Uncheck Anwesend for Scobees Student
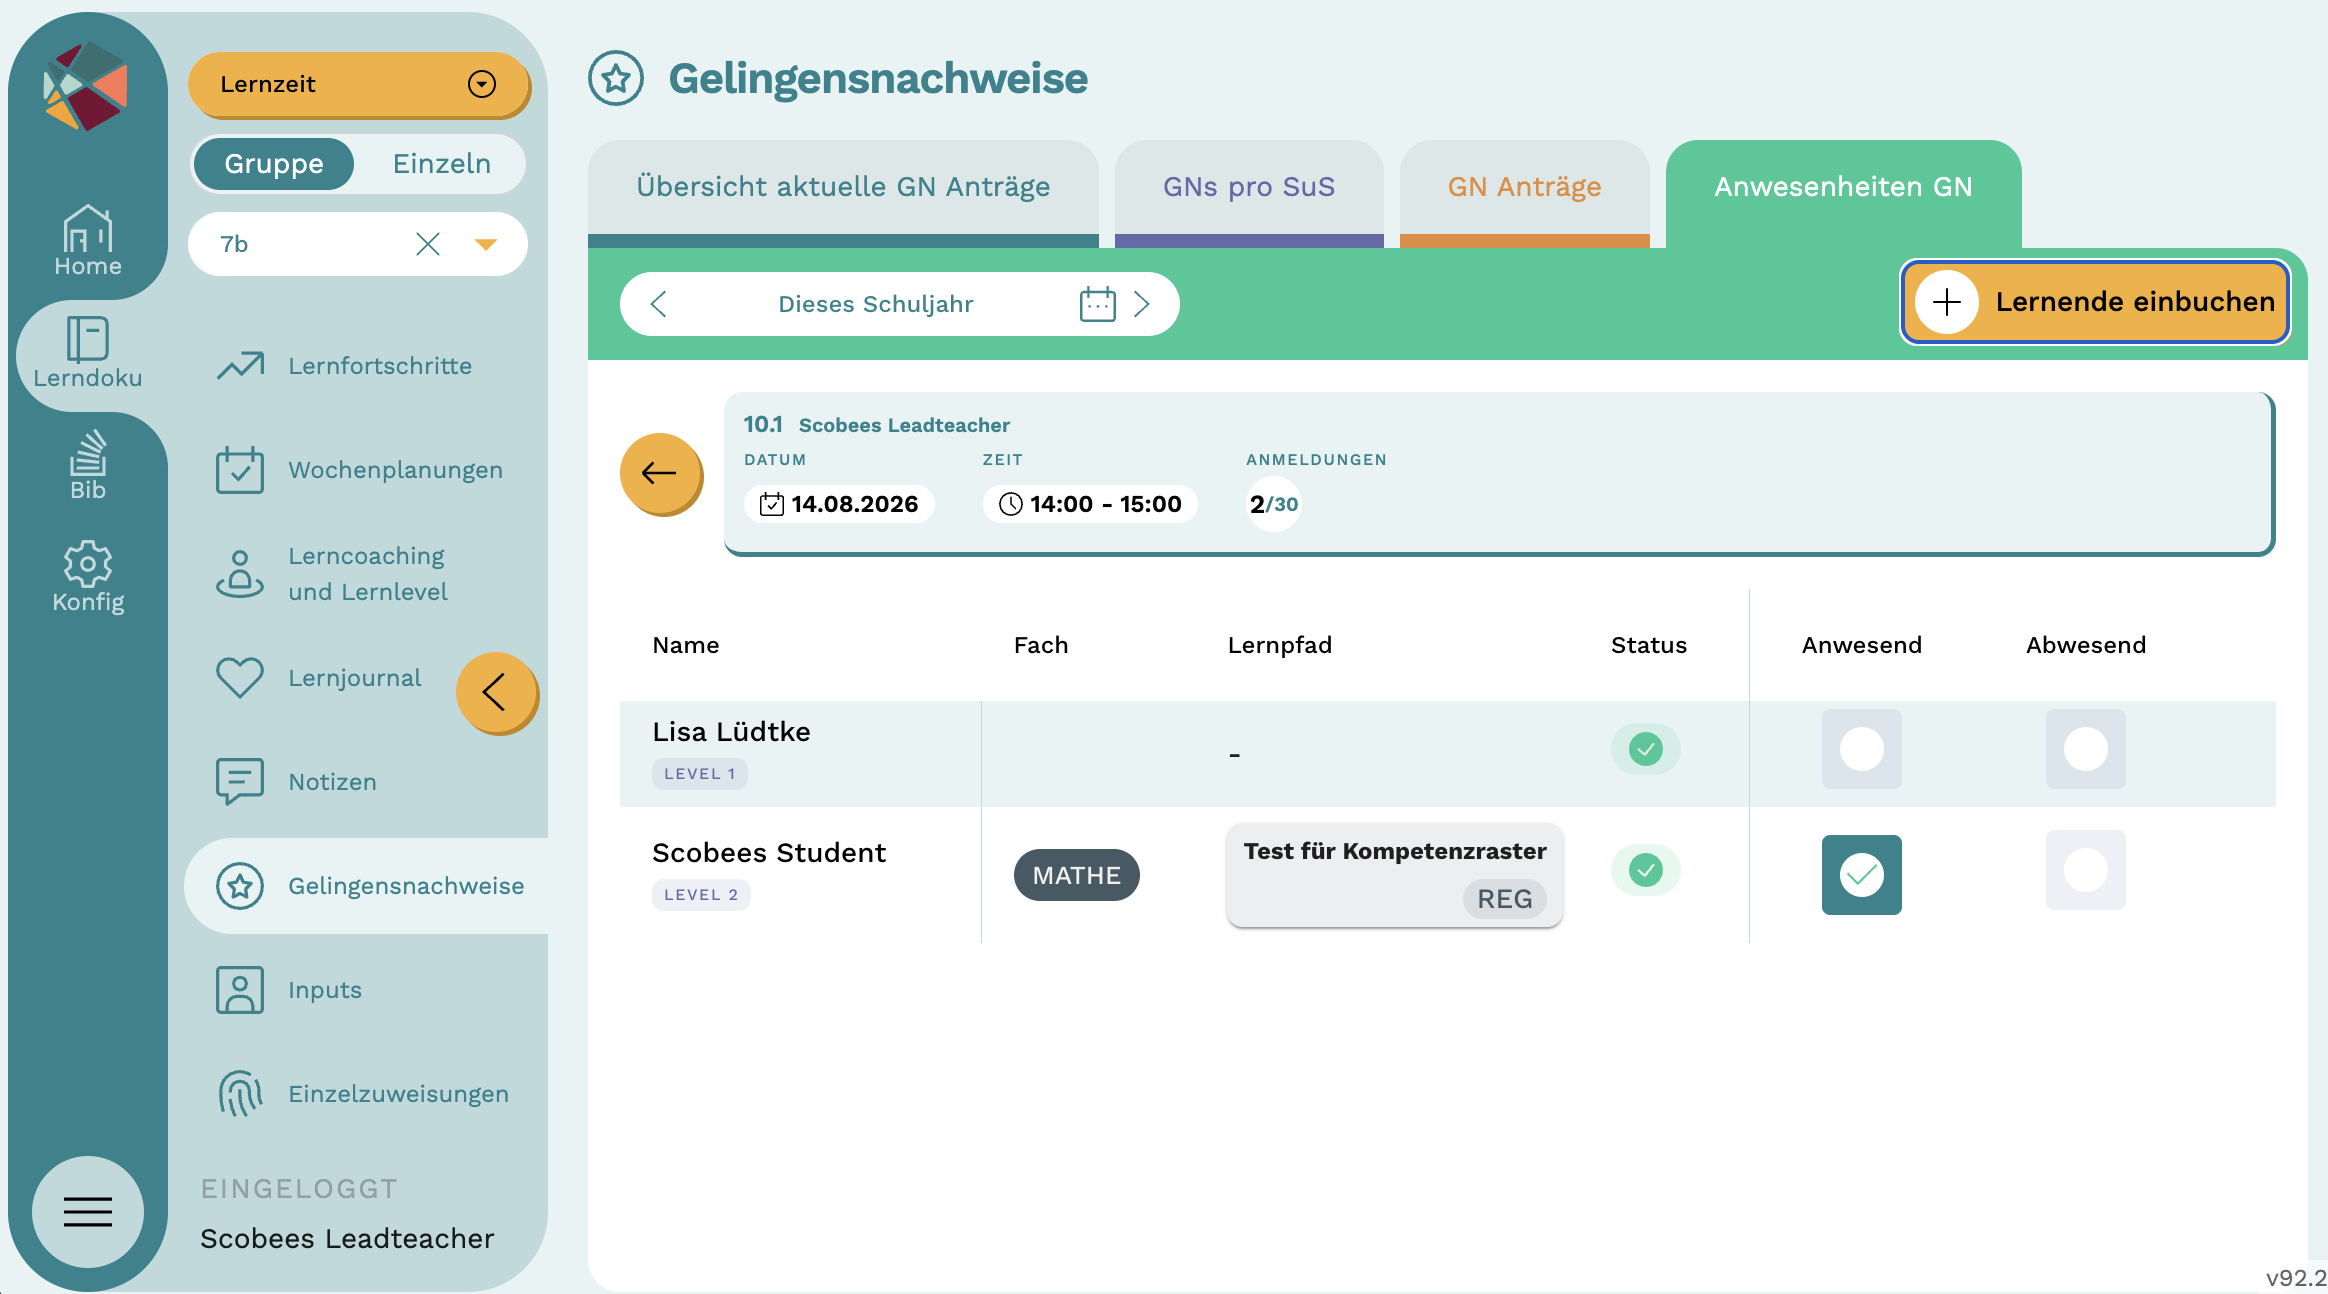 tap(1862, 875)
